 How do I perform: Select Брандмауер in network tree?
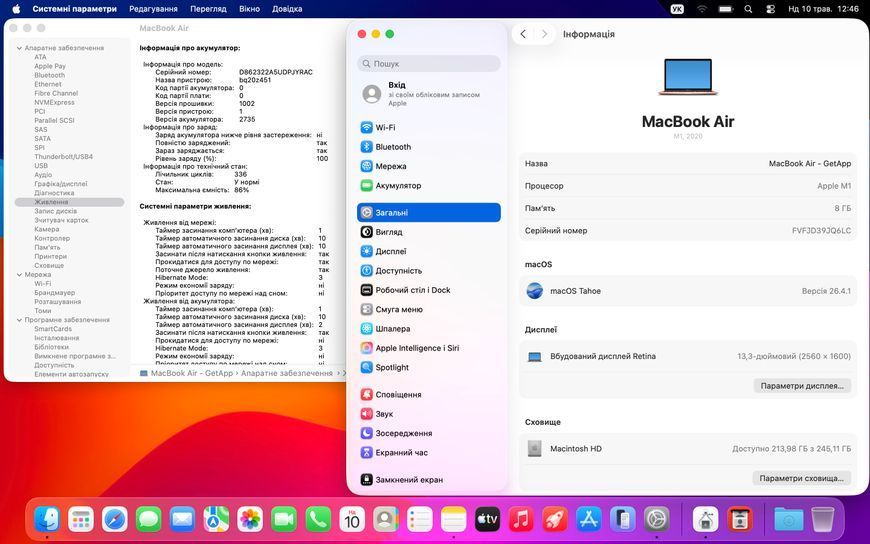coord(54,293)
